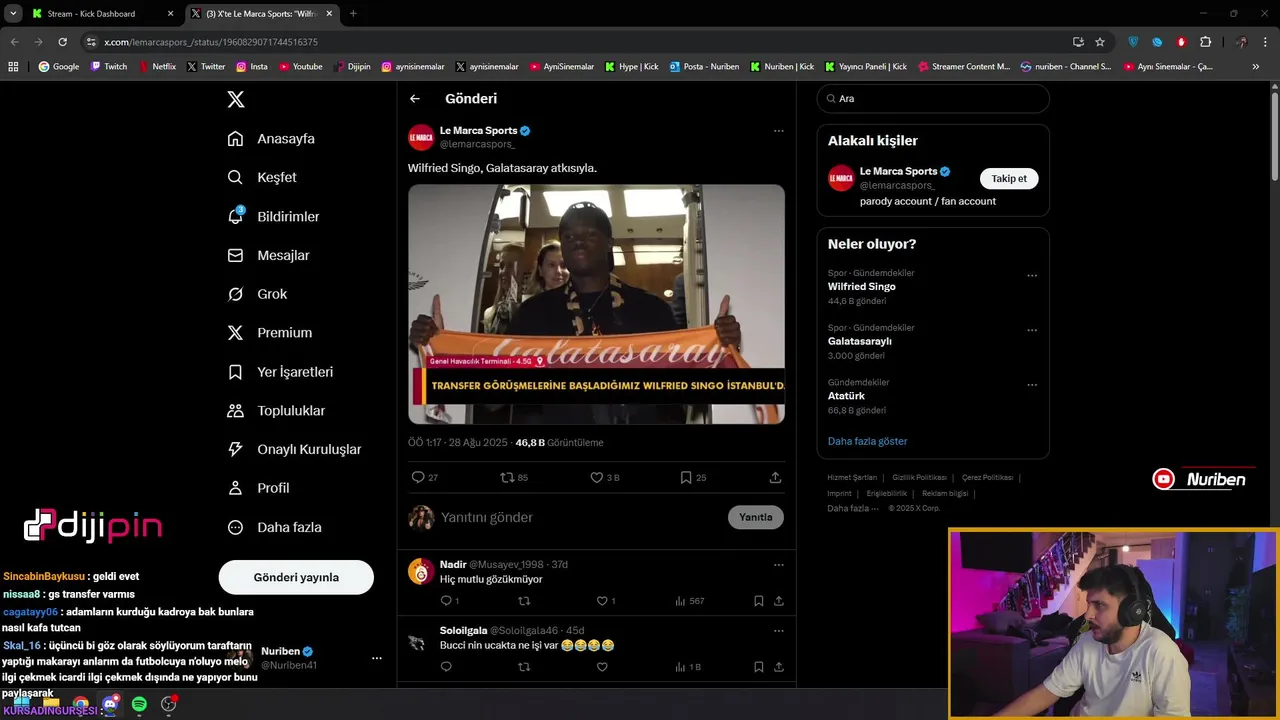The width and height of the screenshot is (1280, 720).
Task: Open options for Nadir's reply
Action: 778,565
